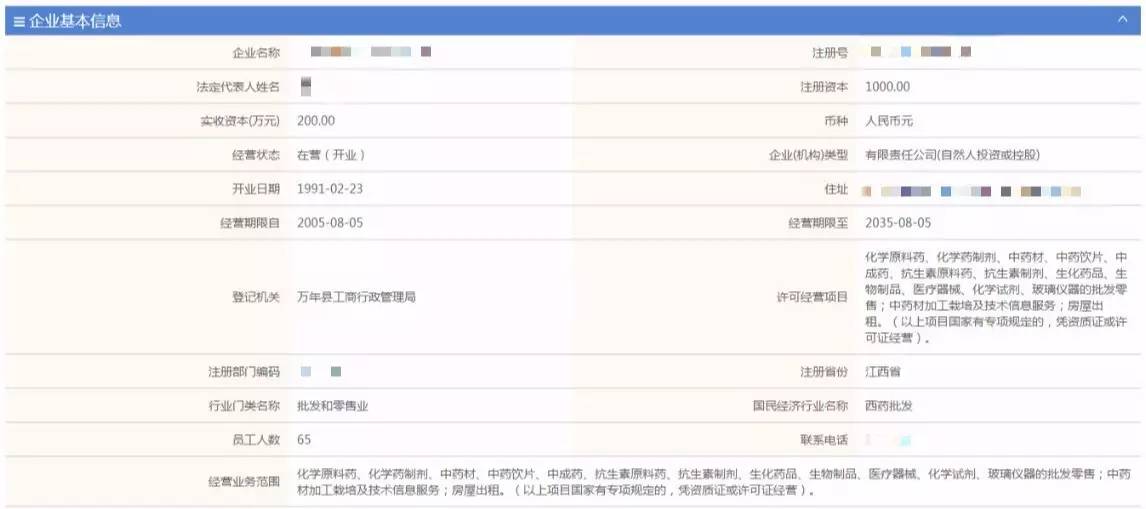Select the 经营期限至 date 2035-08-05

point(898,223)
